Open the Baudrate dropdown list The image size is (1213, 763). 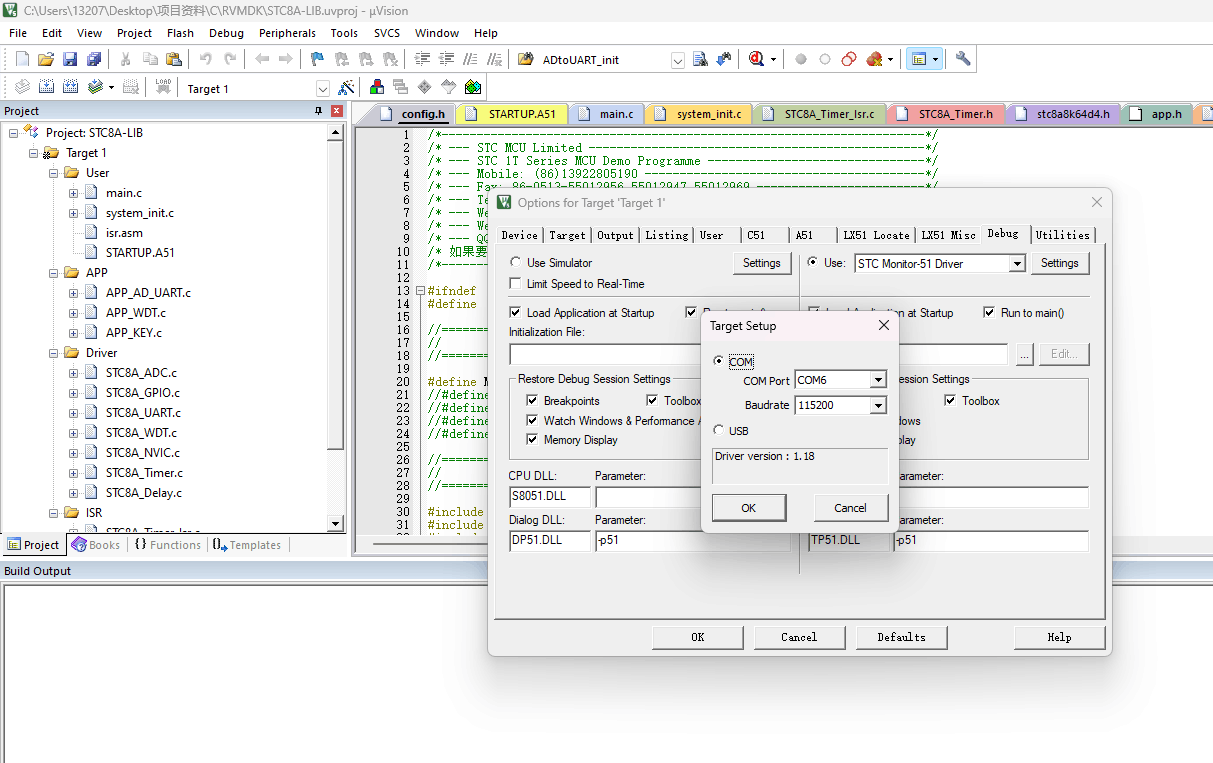(x=877, y=406)
